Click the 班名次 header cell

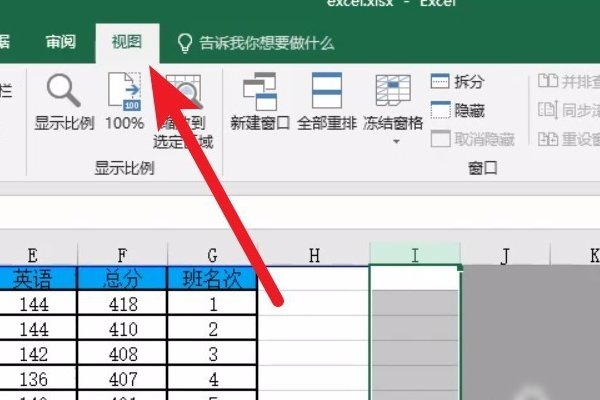point(212,279)
